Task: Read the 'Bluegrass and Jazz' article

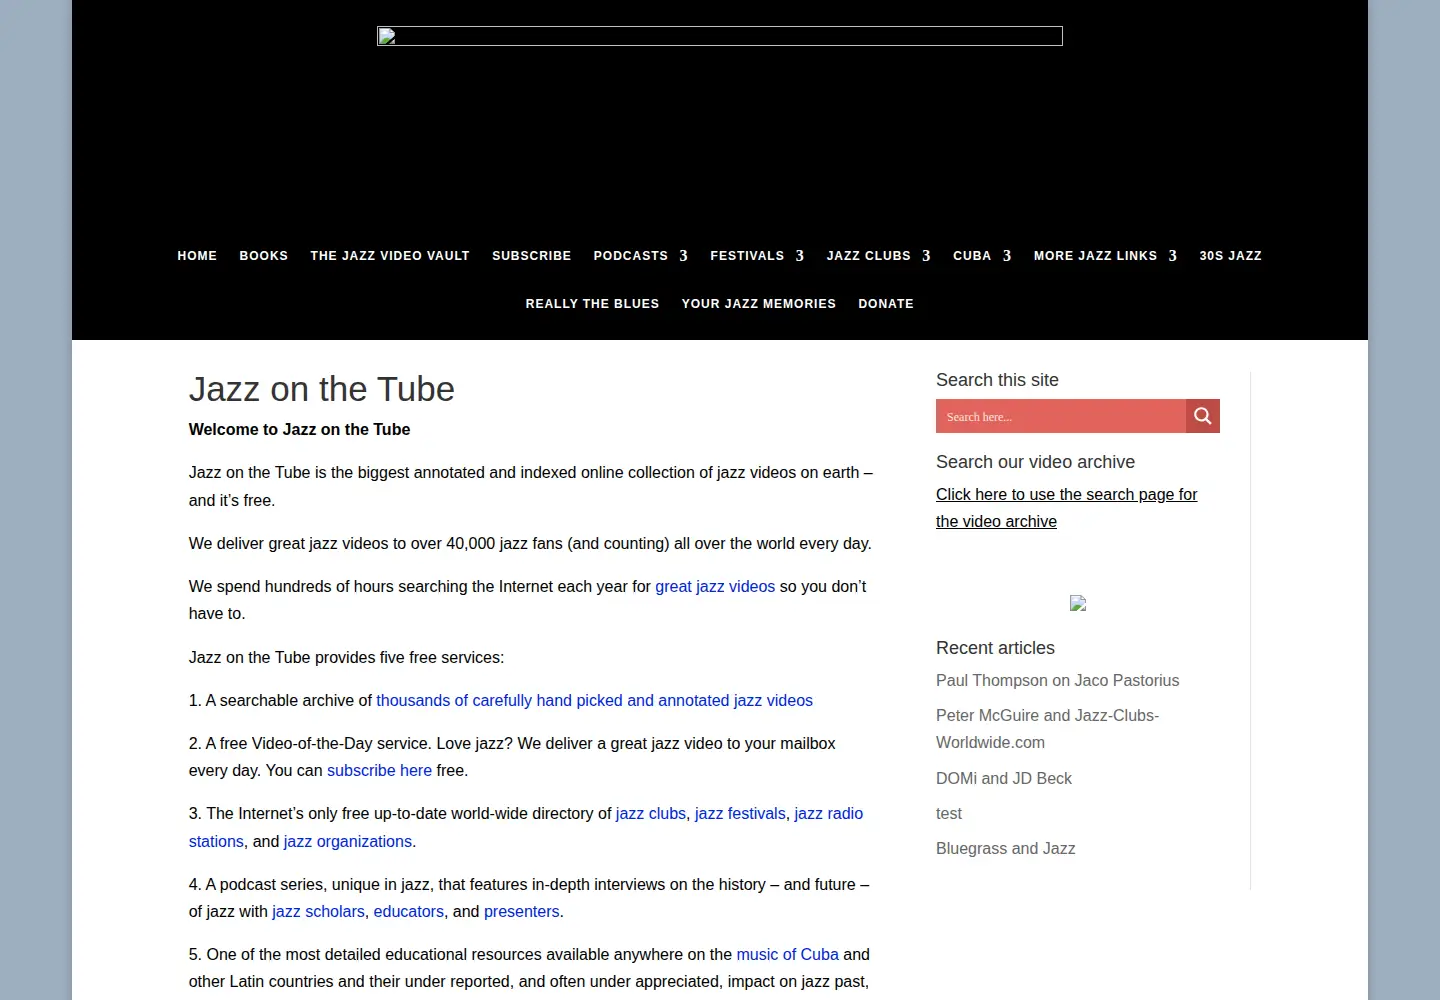Action: click(1006, 848)
